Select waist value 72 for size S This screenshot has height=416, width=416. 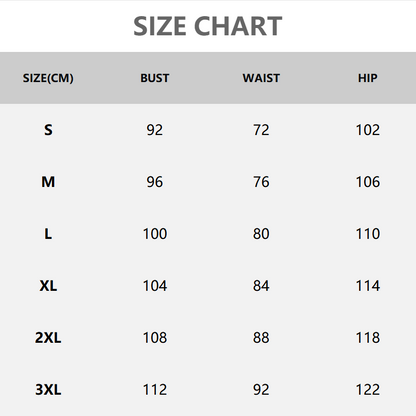coord(261,130)
